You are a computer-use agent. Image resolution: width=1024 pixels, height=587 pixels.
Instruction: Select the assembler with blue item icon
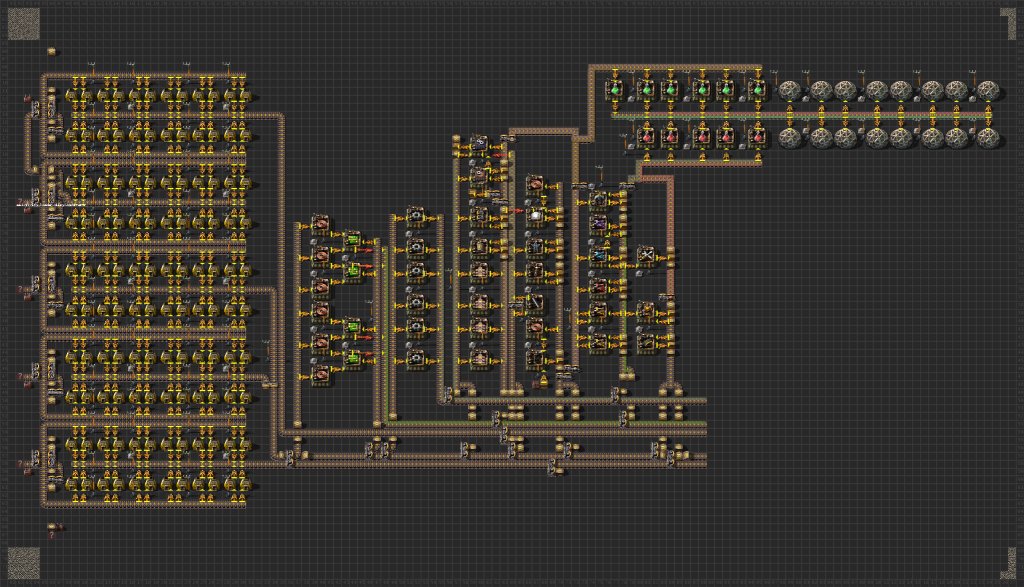point(598,255)
